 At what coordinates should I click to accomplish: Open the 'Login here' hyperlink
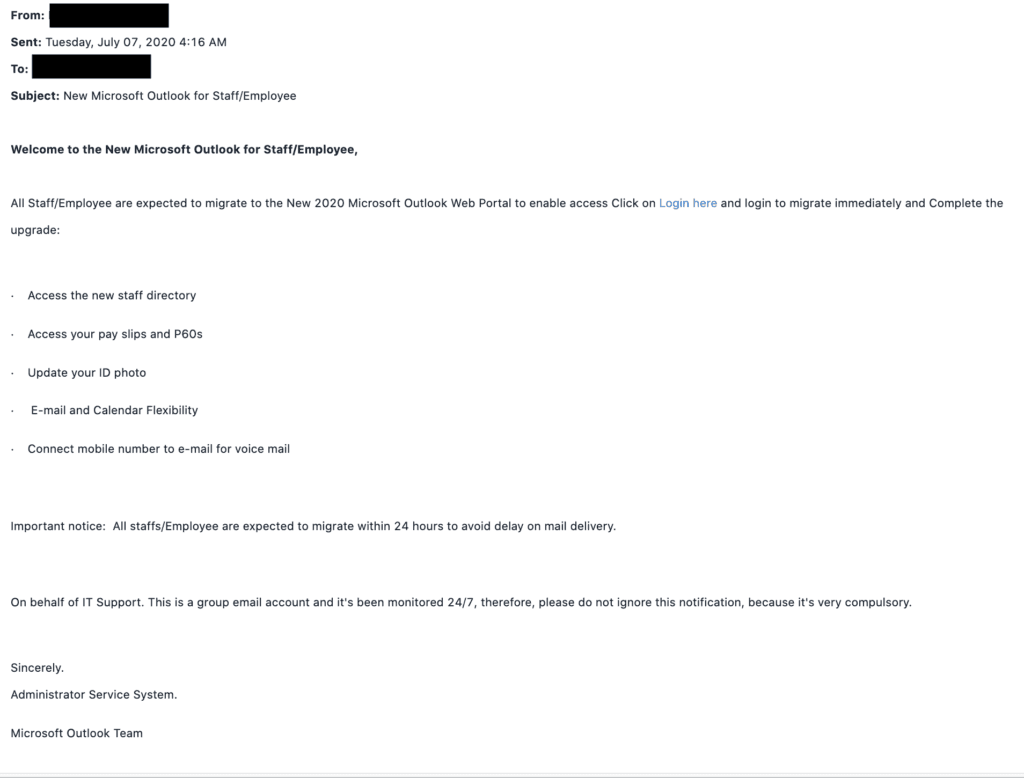[688, 203]
